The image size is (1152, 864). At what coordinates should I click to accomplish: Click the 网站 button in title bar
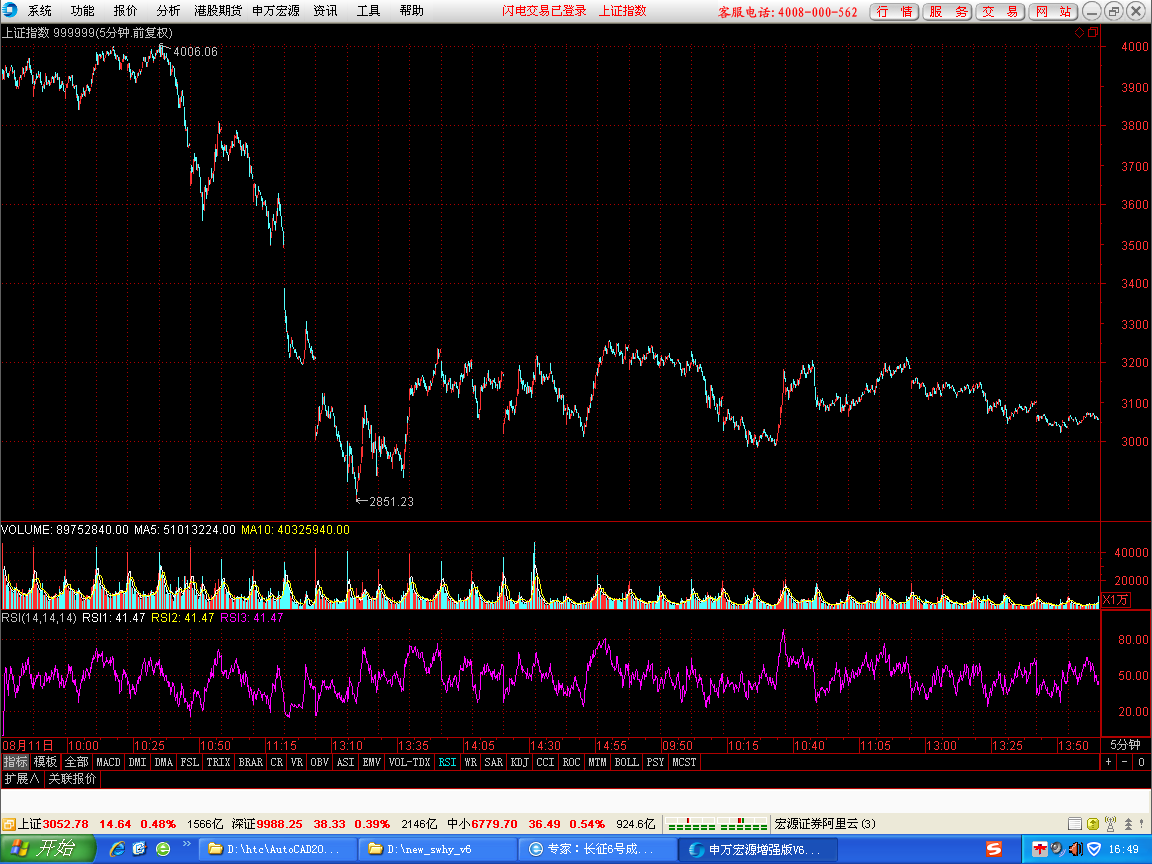point(1053,12)
